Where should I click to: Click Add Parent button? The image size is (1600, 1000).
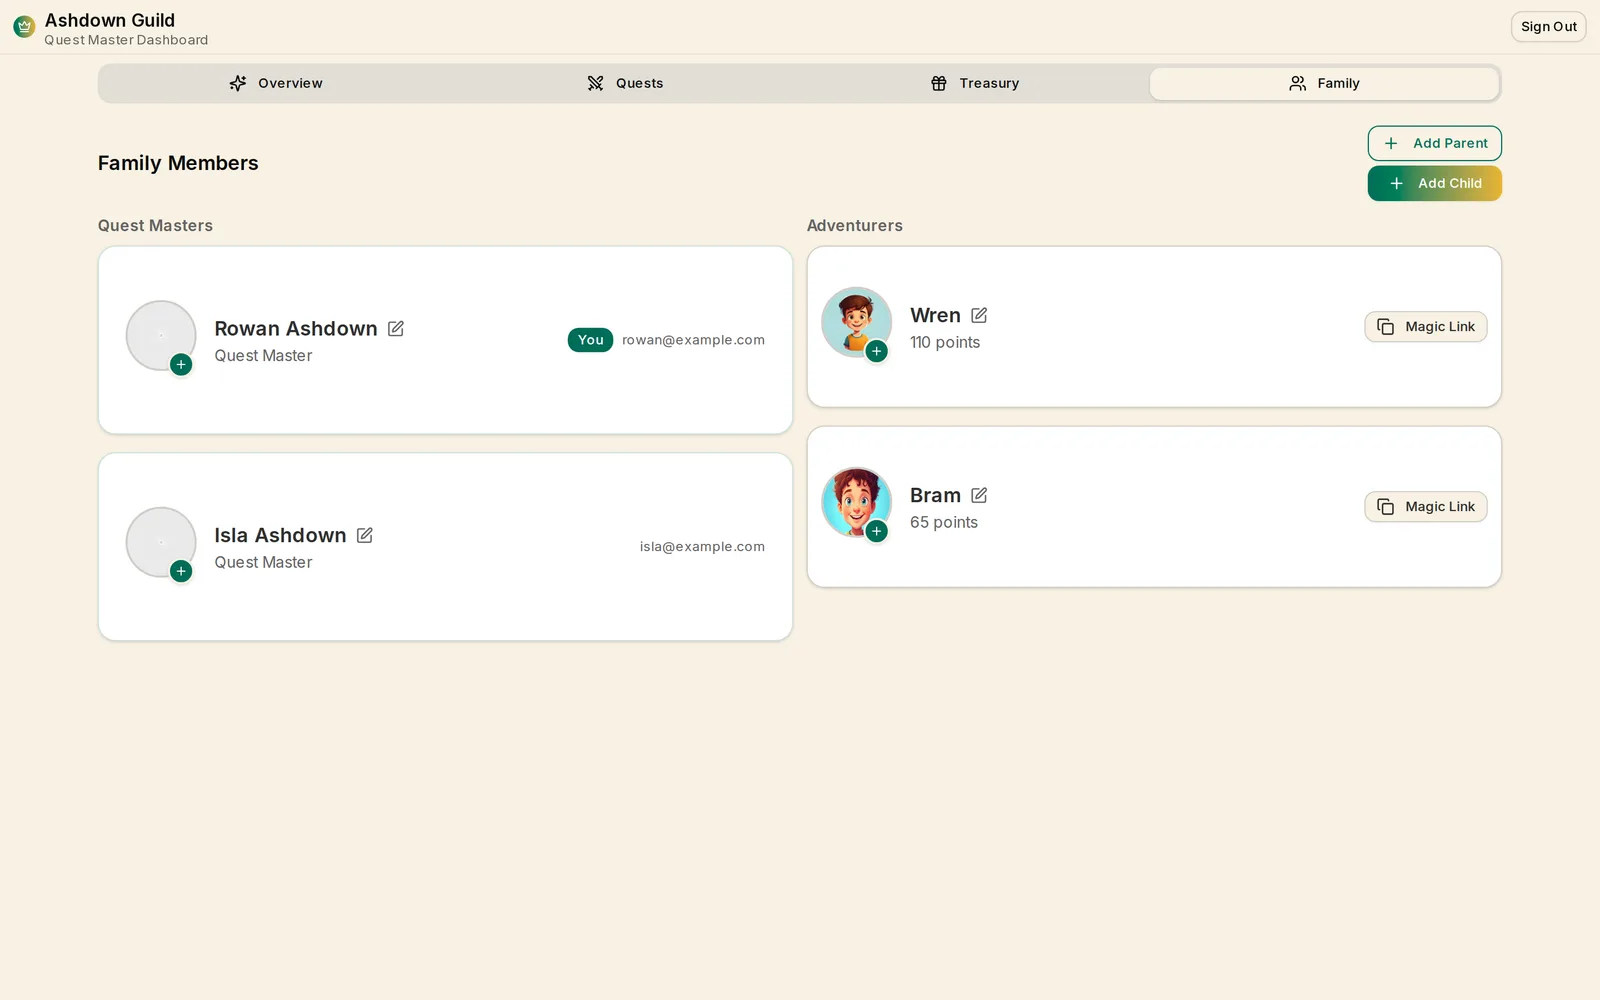(x=1434, y=143)
